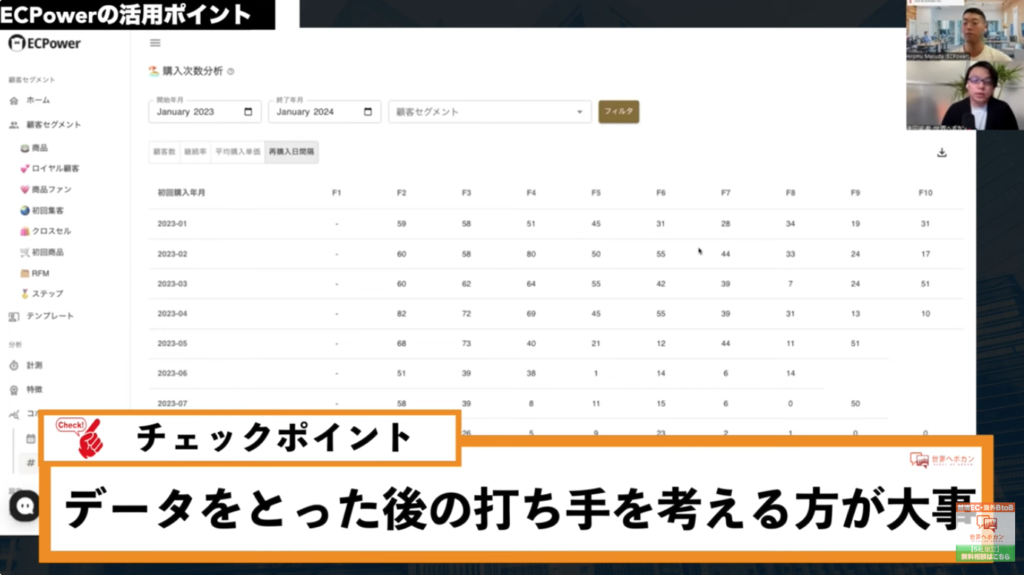1024x575 pixels.
Task: Open the 計測 stopwatch item under 分析
Action: (26, 366)
